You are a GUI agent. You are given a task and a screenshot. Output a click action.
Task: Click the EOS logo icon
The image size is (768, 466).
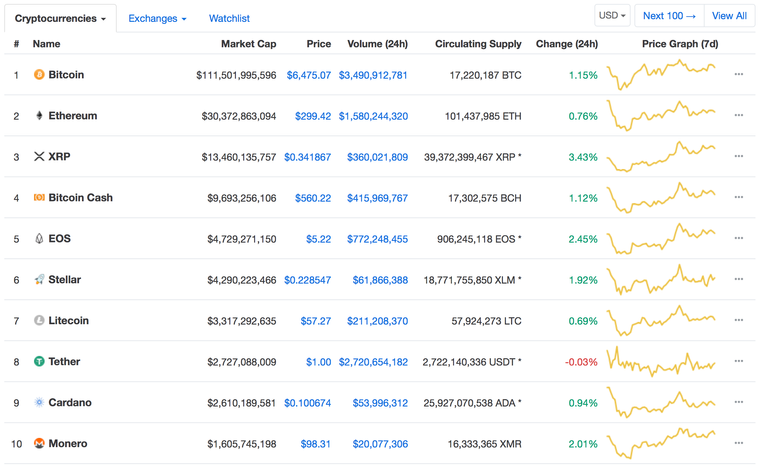[x=39, y=239]
